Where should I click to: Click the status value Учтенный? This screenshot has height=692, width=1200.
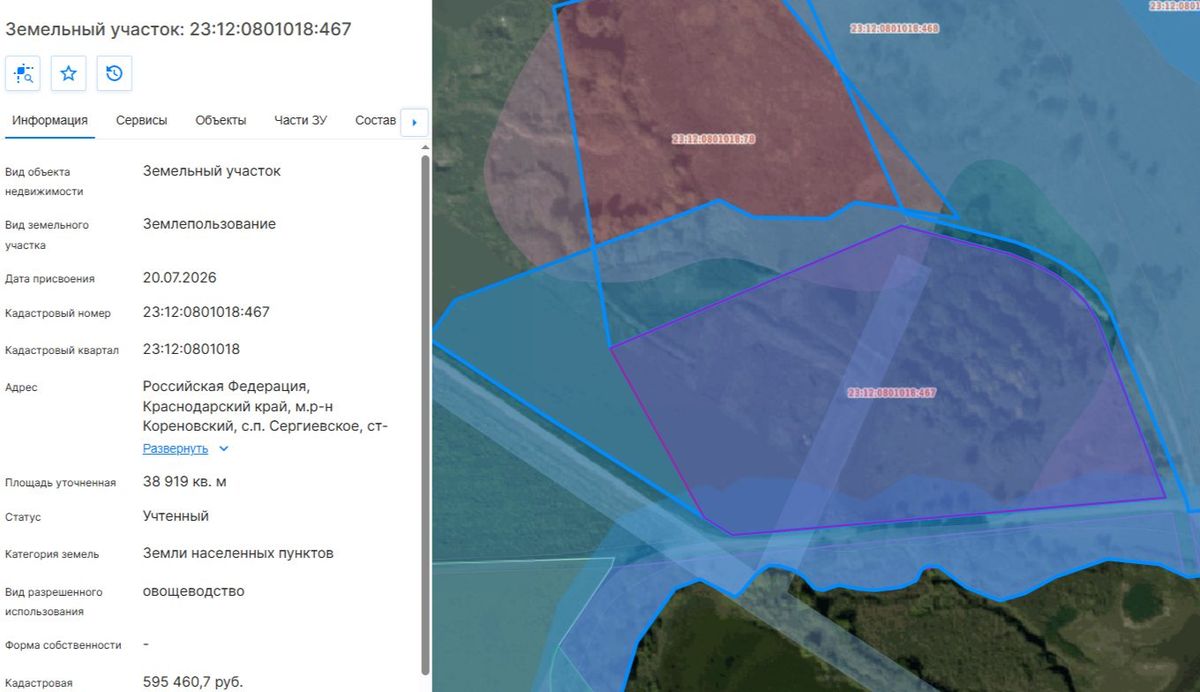tap(176, 516)
